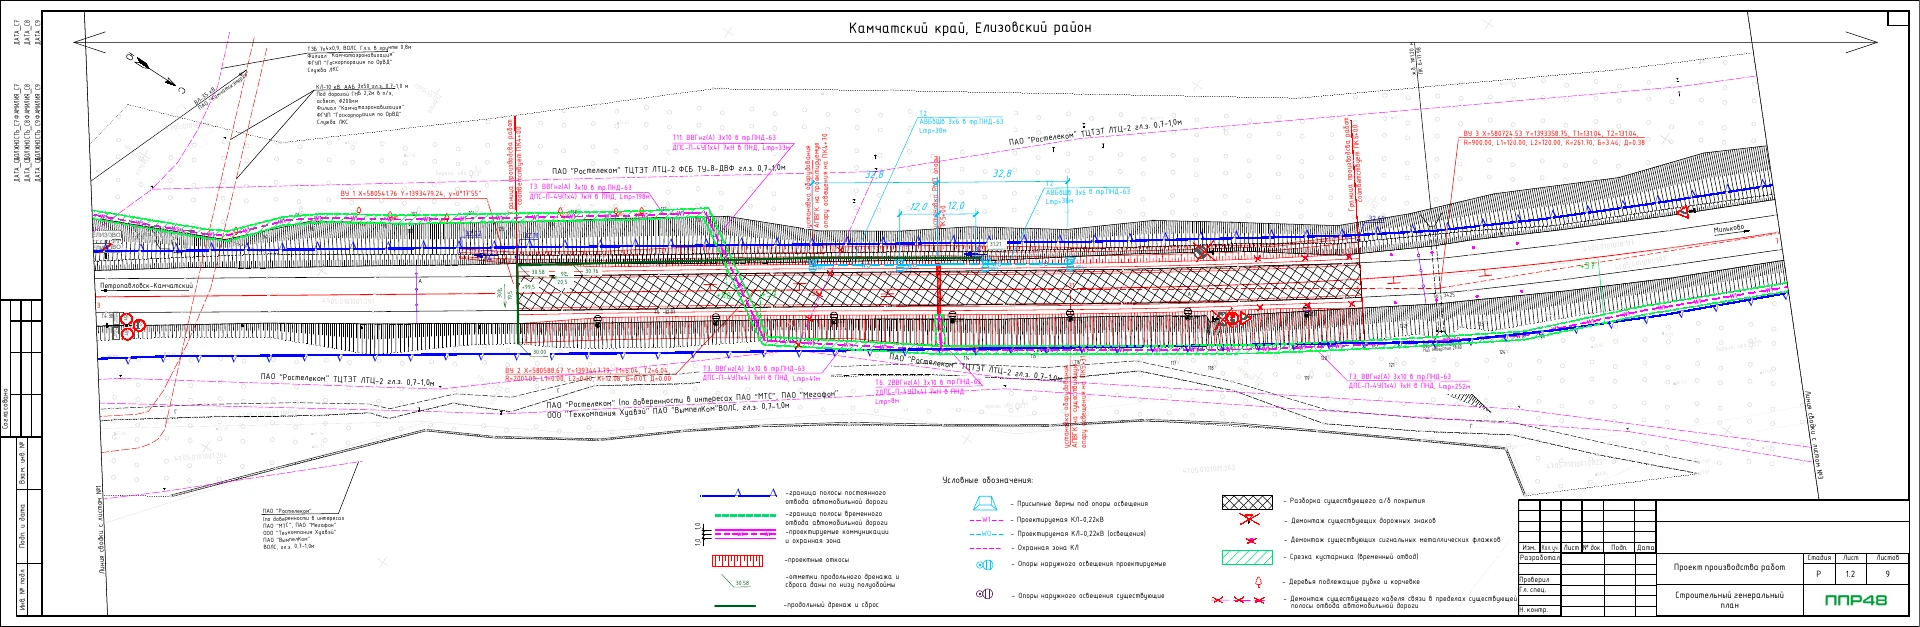
Task: Click the 'Охранная зона КЛ' legend text
Action: [1049, 548]
